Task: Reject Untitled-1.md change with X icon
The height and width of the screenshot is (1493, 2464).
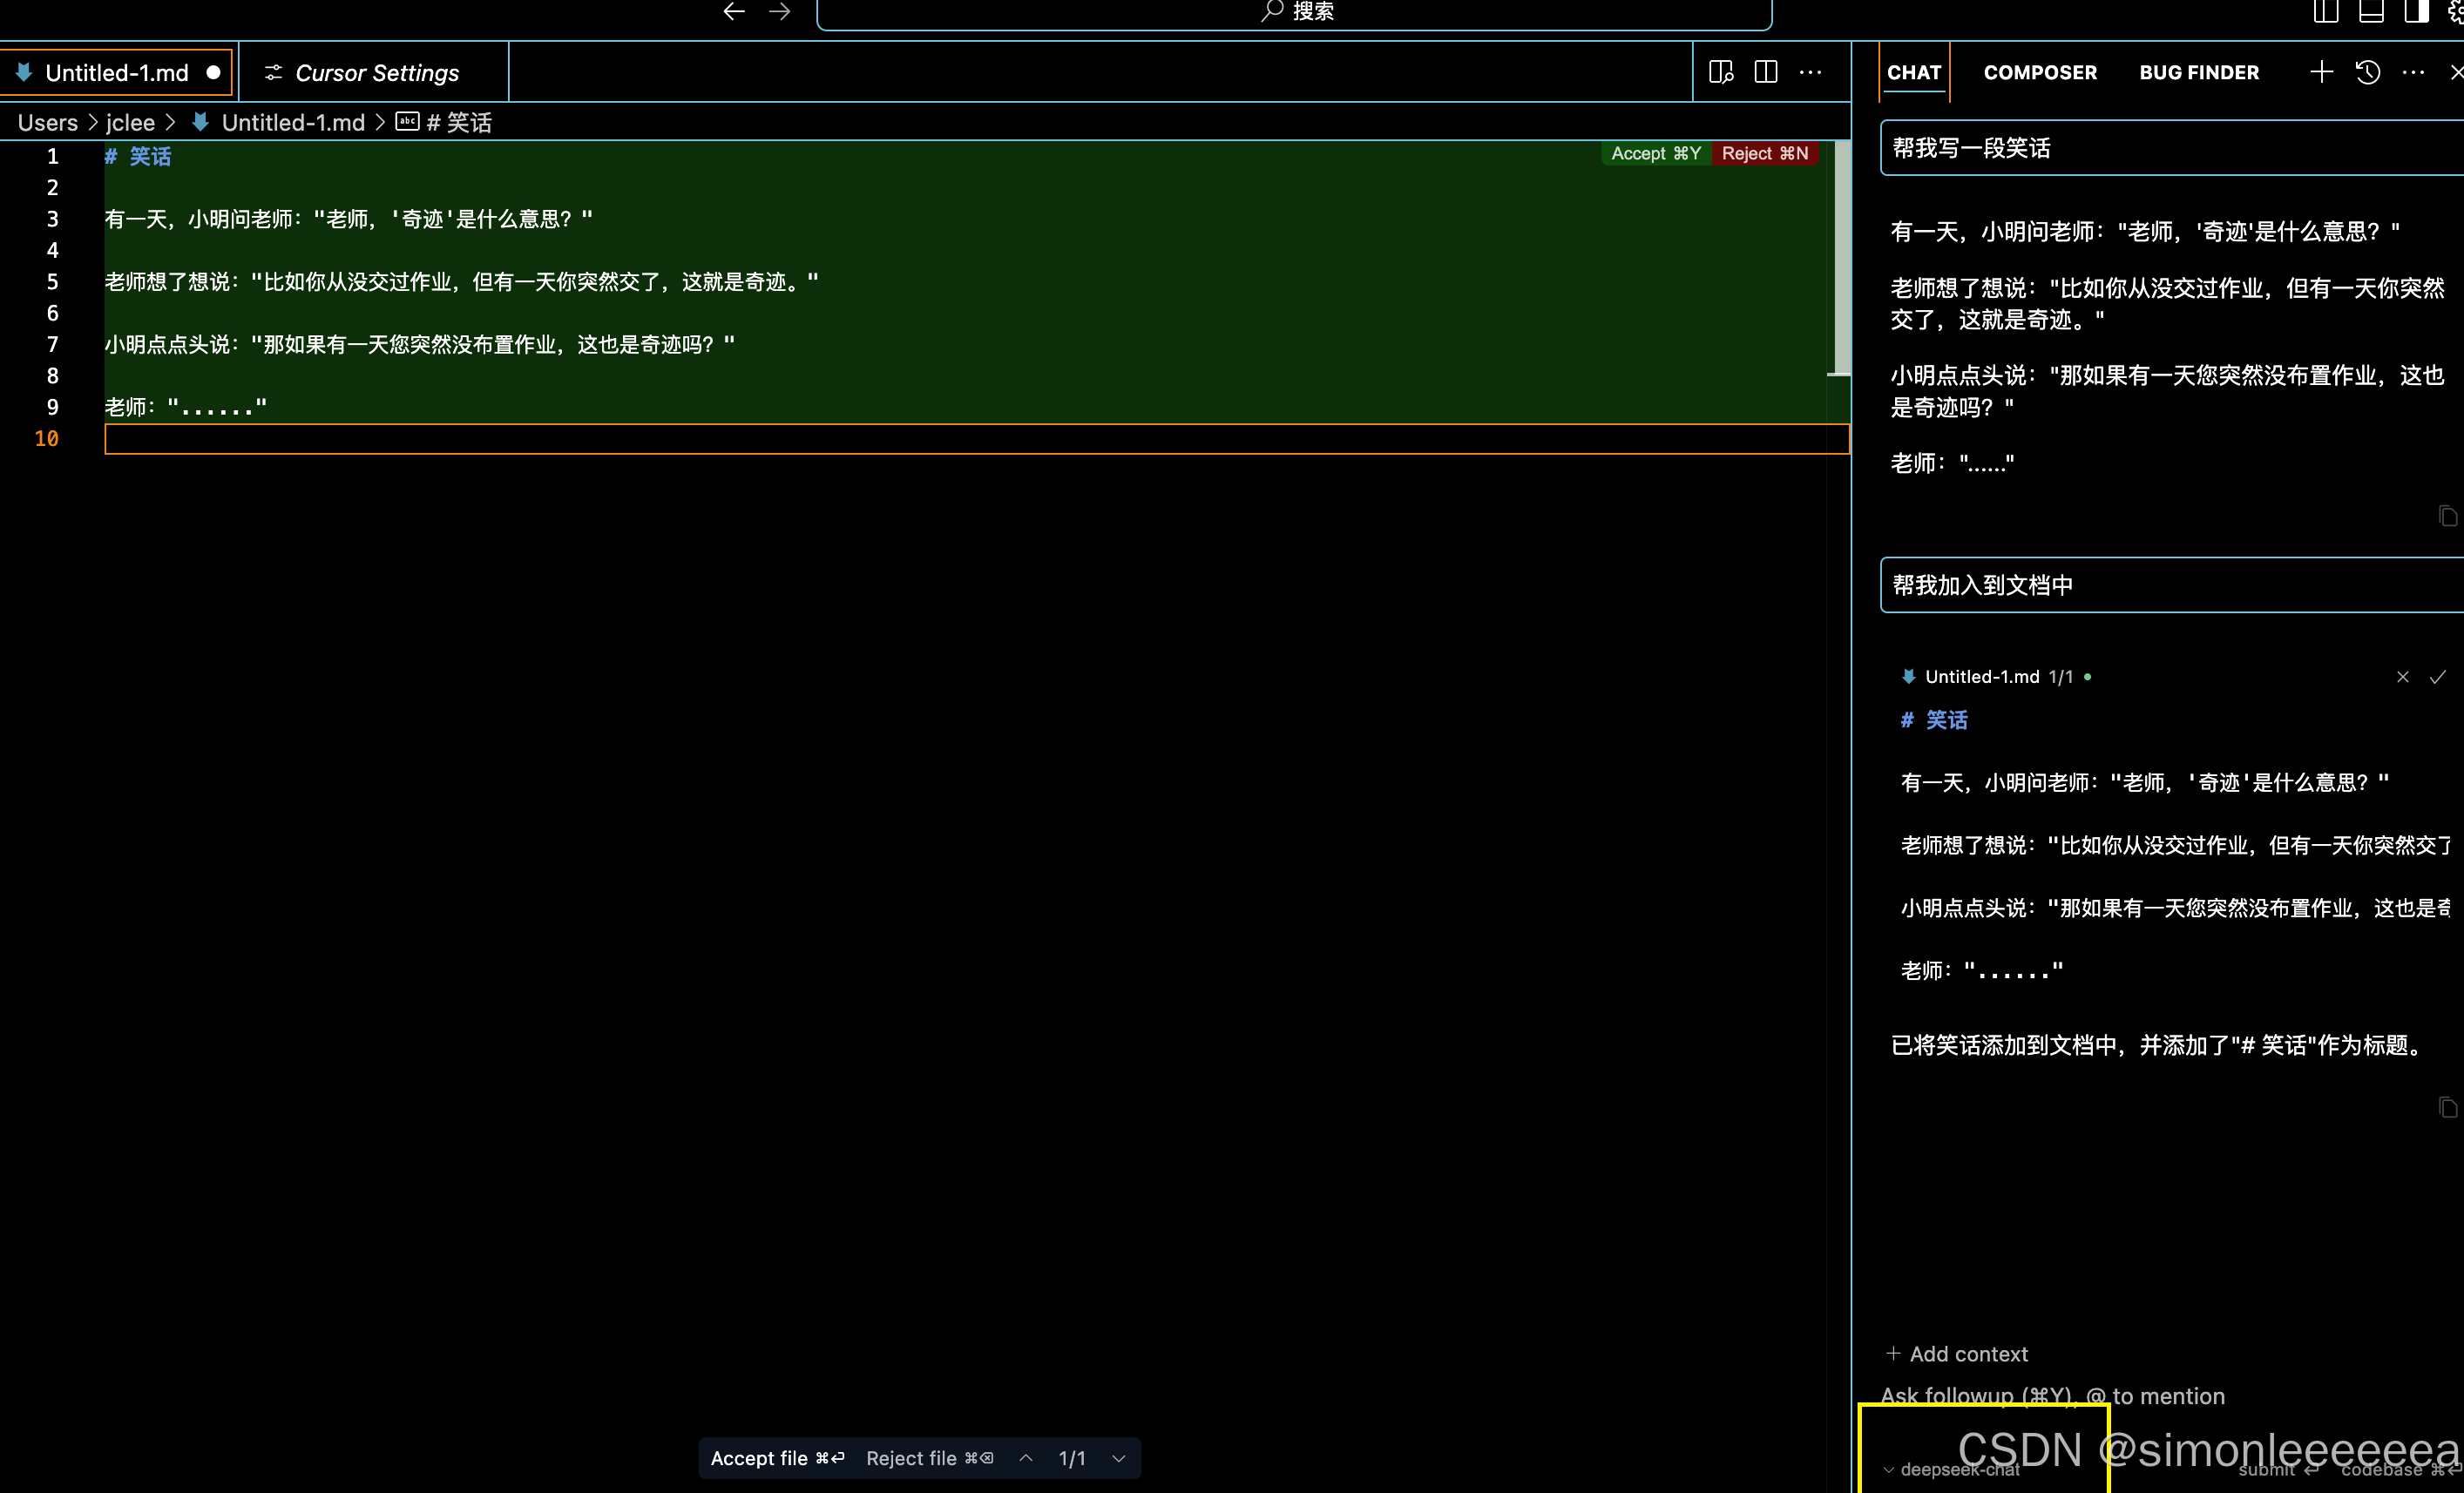Action: [x=2402, y=677]
